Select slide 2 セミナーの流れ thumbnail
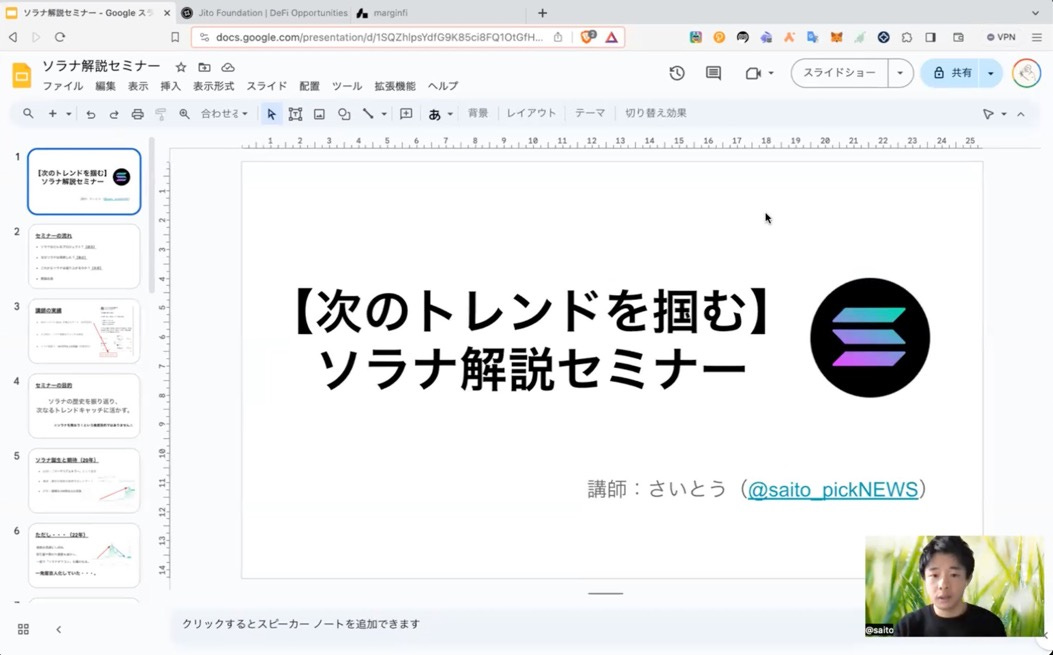This screenshot has width=1053, height=655. point(84,257)
